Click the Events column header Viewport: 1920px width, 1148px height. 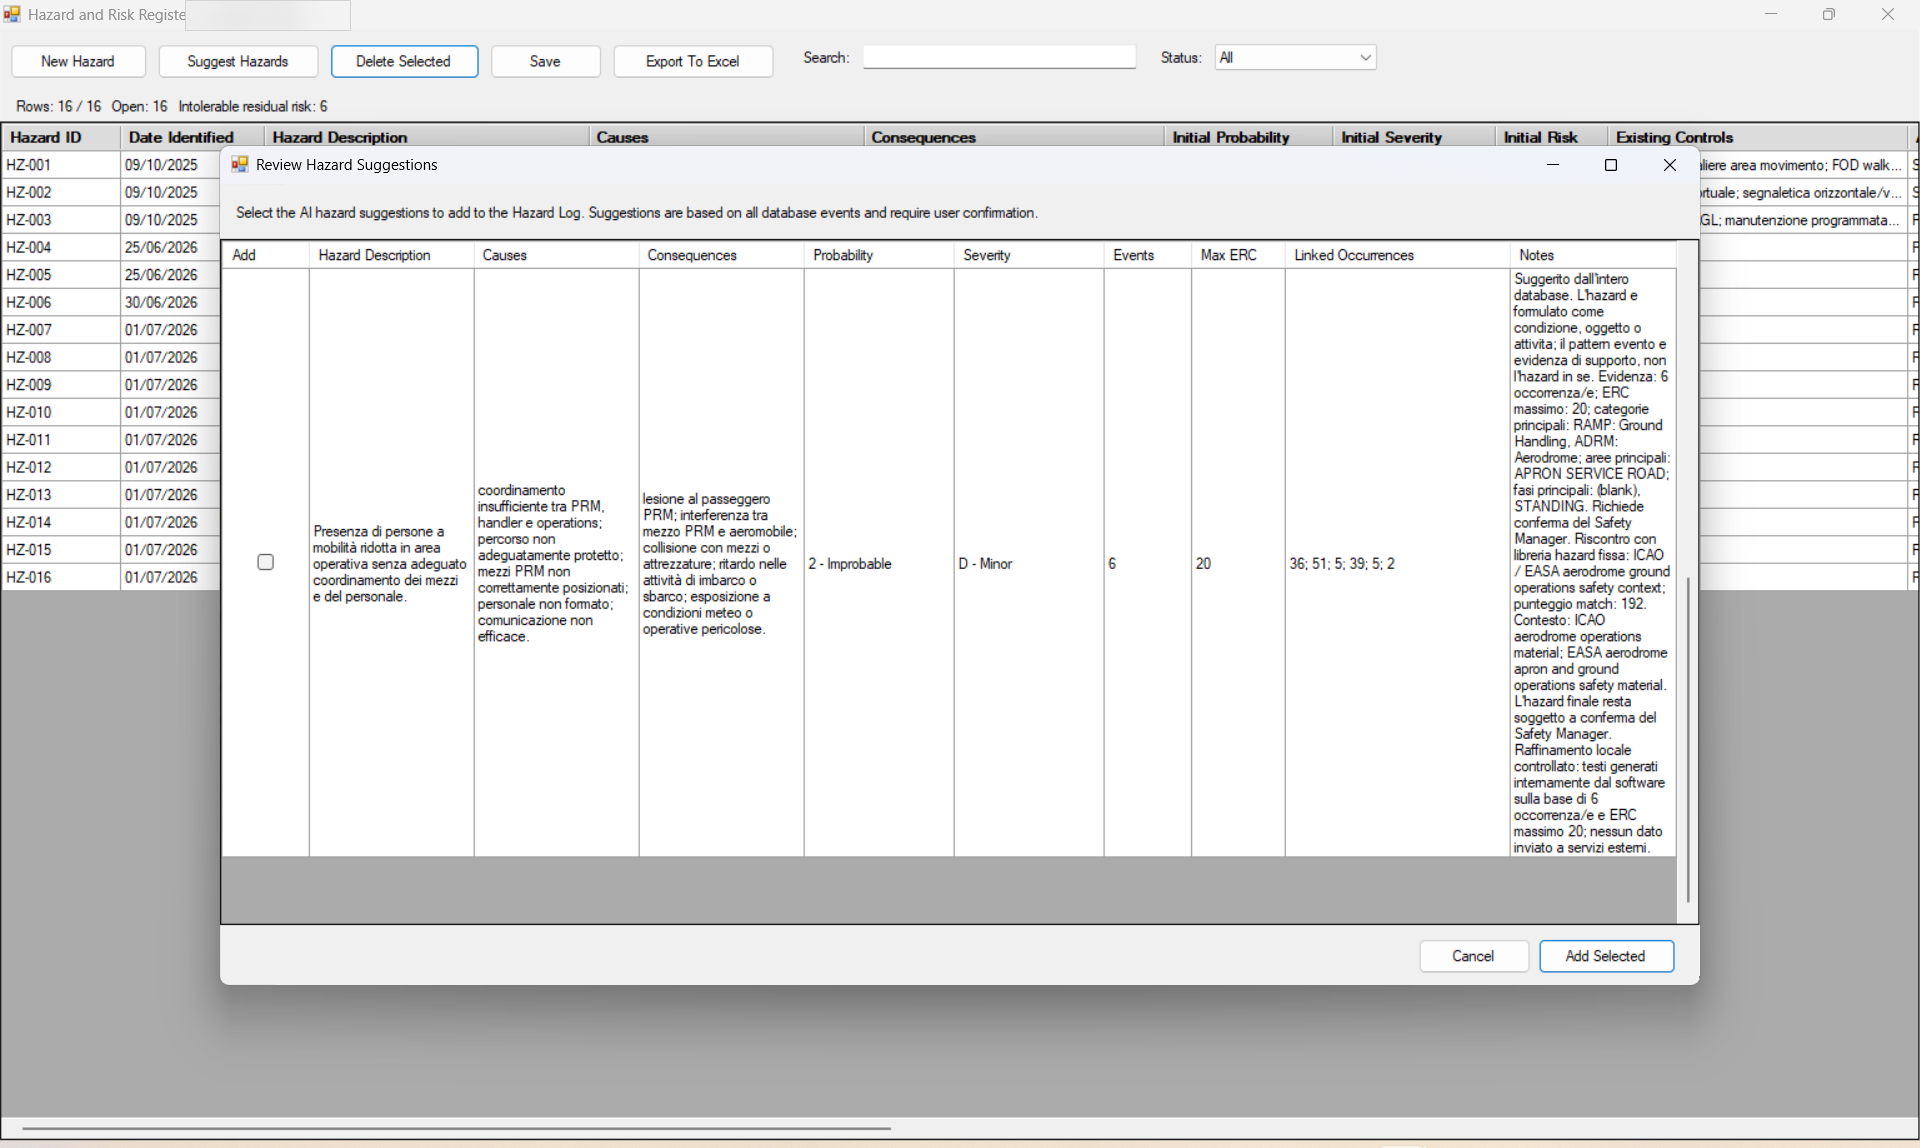pyautogui.click(x=1148, y=255)
